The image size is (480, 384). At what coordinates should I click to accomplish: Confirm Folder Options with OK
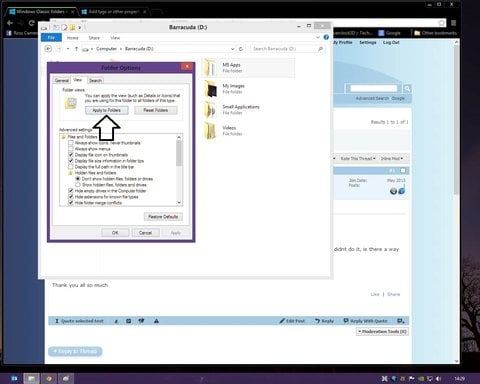[115, 233]
